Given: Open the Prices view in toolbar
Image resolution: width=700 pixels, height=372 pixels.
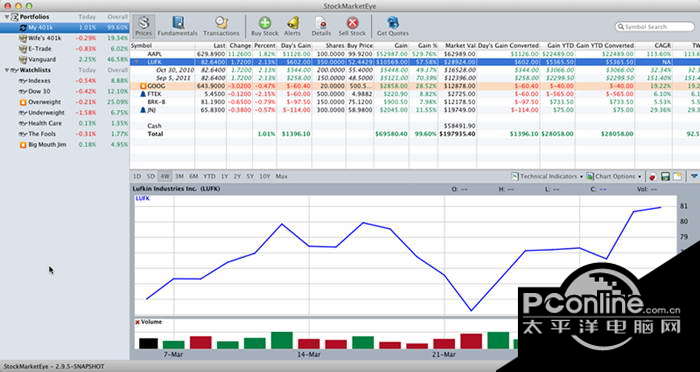Looking at the screenshot, I should pyautogui.click(x=143, y=26).
